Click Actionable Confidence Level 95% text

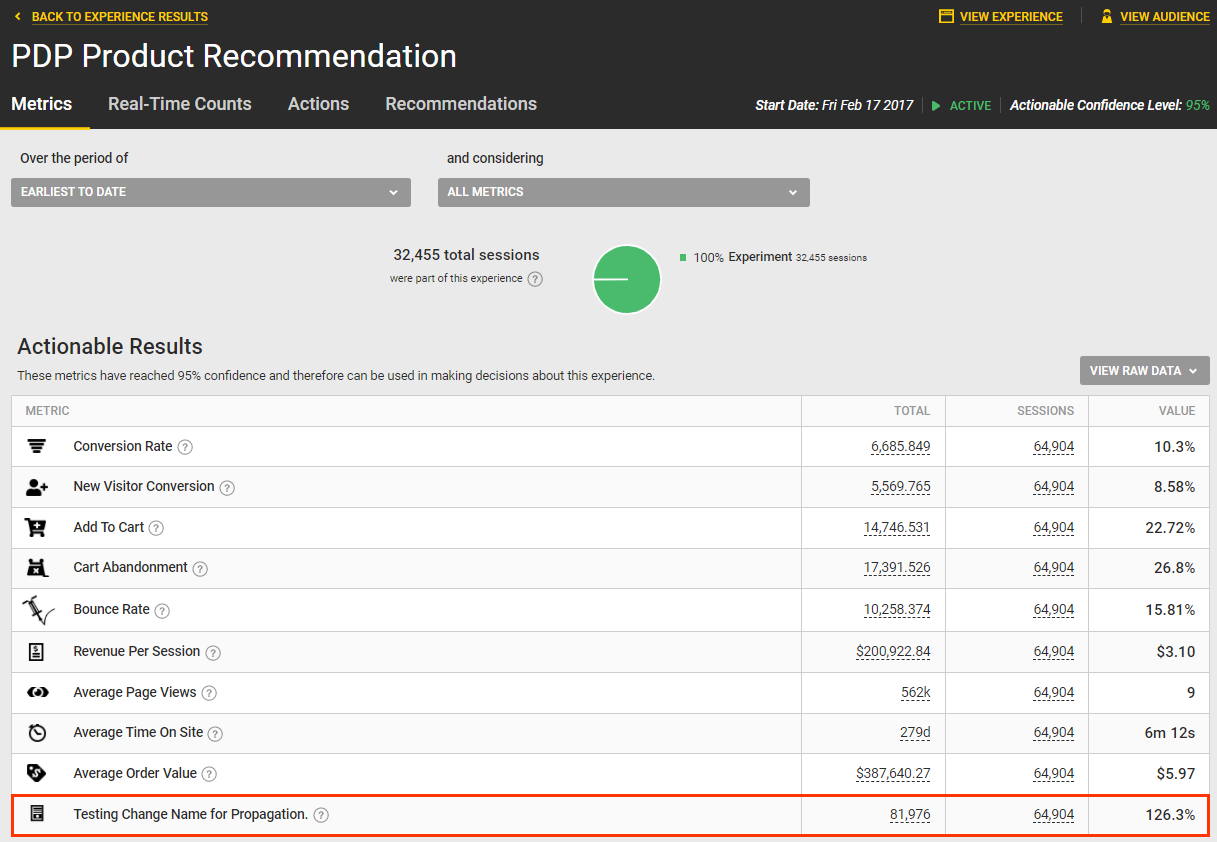tap(1110, 105)
